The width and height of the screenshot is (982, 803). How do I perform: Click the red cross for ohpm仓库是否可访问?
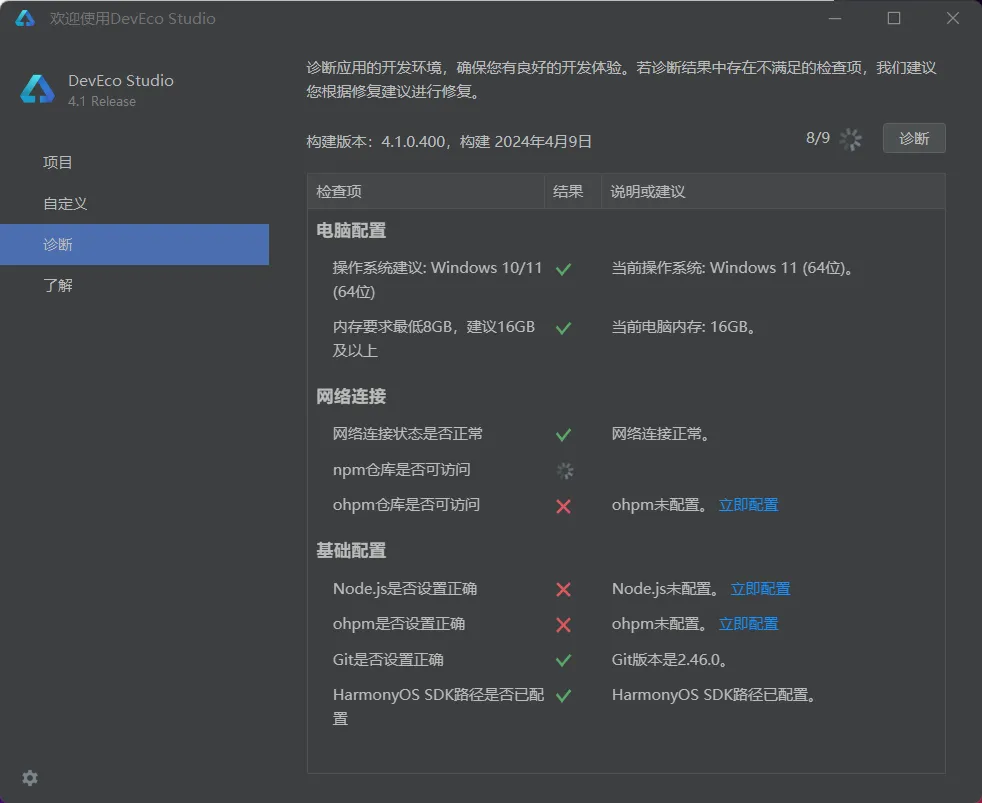563,506
